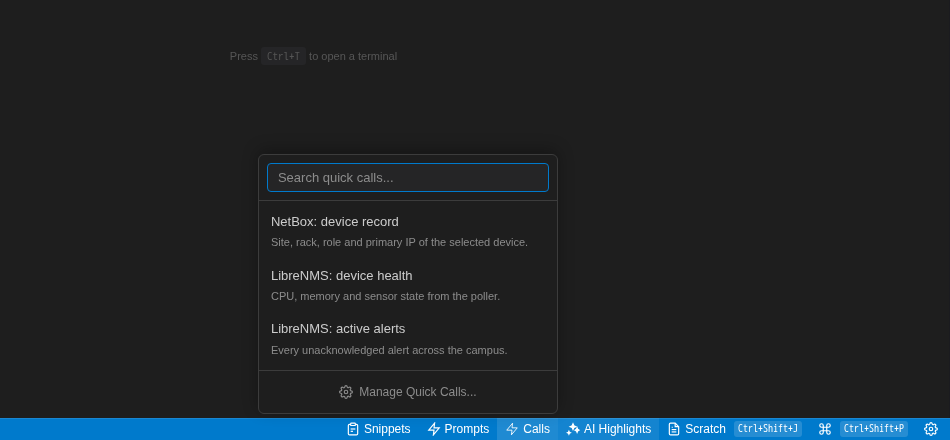The height and width of the screenshot is (440, 950).
Task: Click the AI Highlights sparkle icon
Action: tap(573, 429)
